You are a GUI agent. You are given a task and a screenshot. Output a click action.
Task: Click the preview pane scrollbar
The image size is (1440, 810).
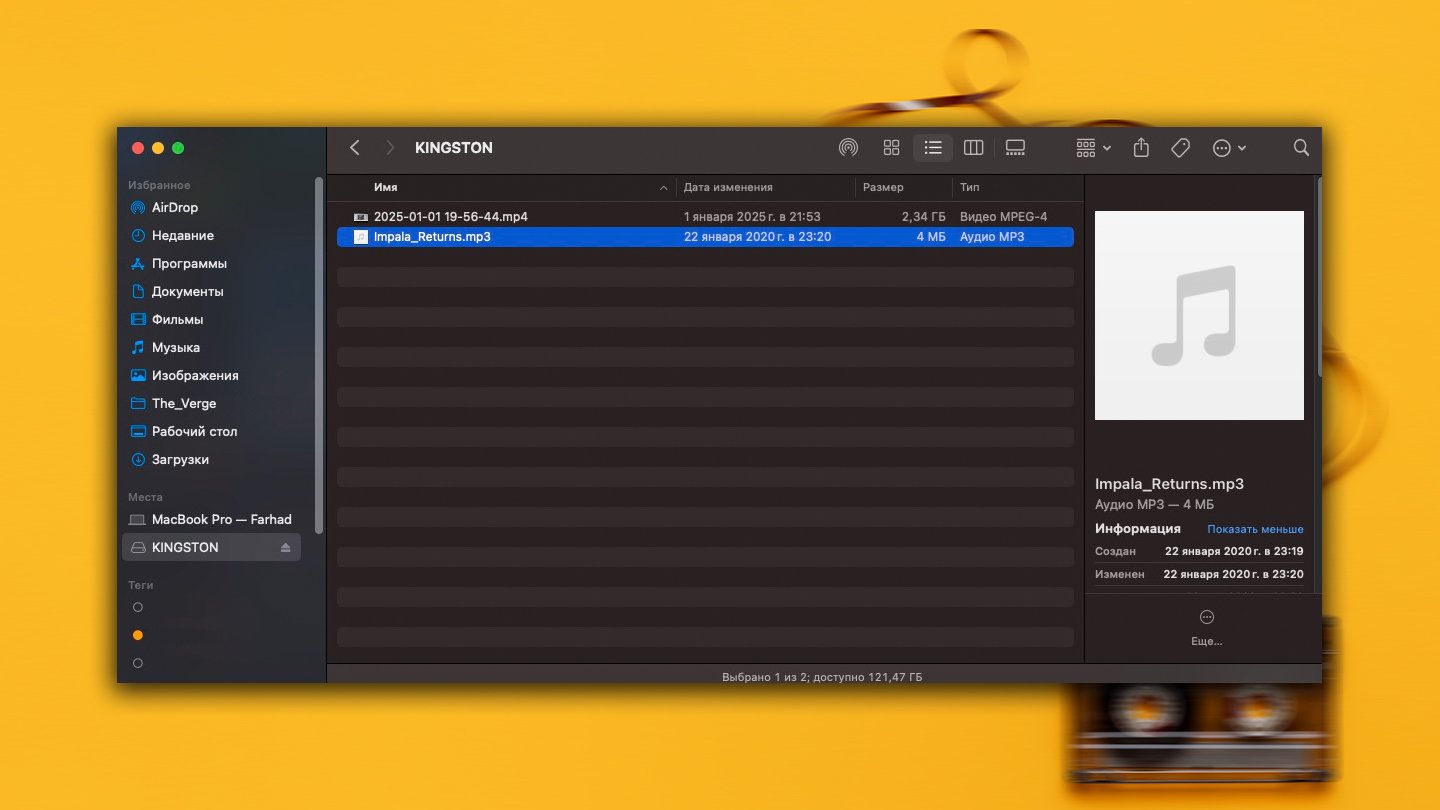pos(1320,277)
